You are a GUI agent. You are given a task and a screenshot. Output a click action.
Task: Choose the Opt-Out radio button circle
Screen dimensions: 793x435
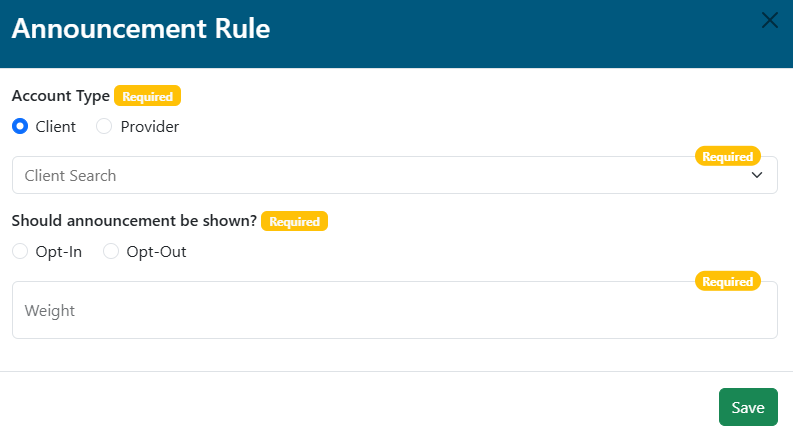point(111,252)
